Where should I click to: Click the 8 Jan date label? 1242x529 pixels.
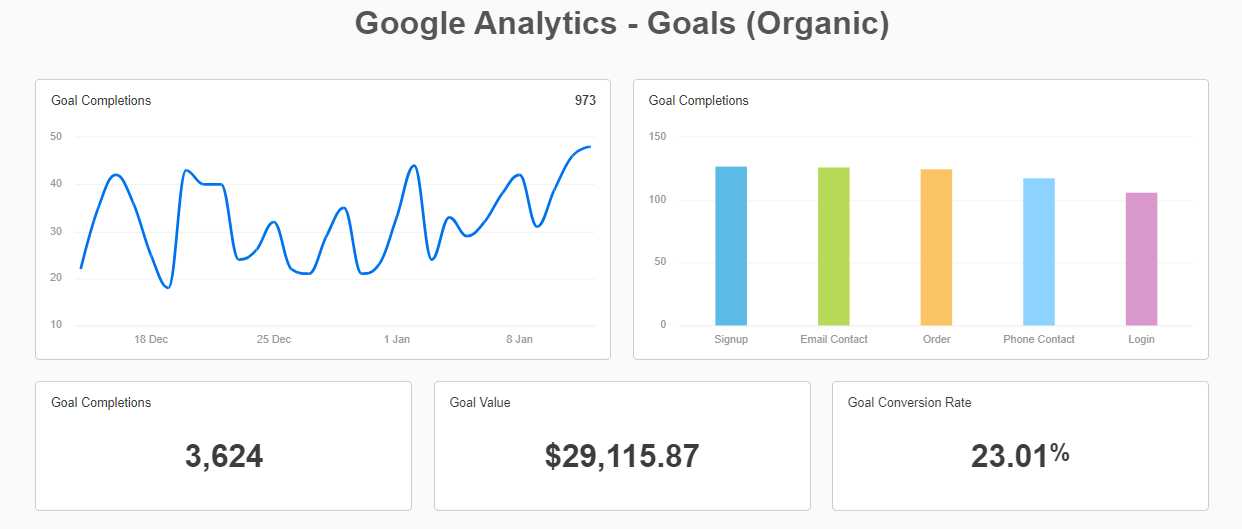(519, 339)
